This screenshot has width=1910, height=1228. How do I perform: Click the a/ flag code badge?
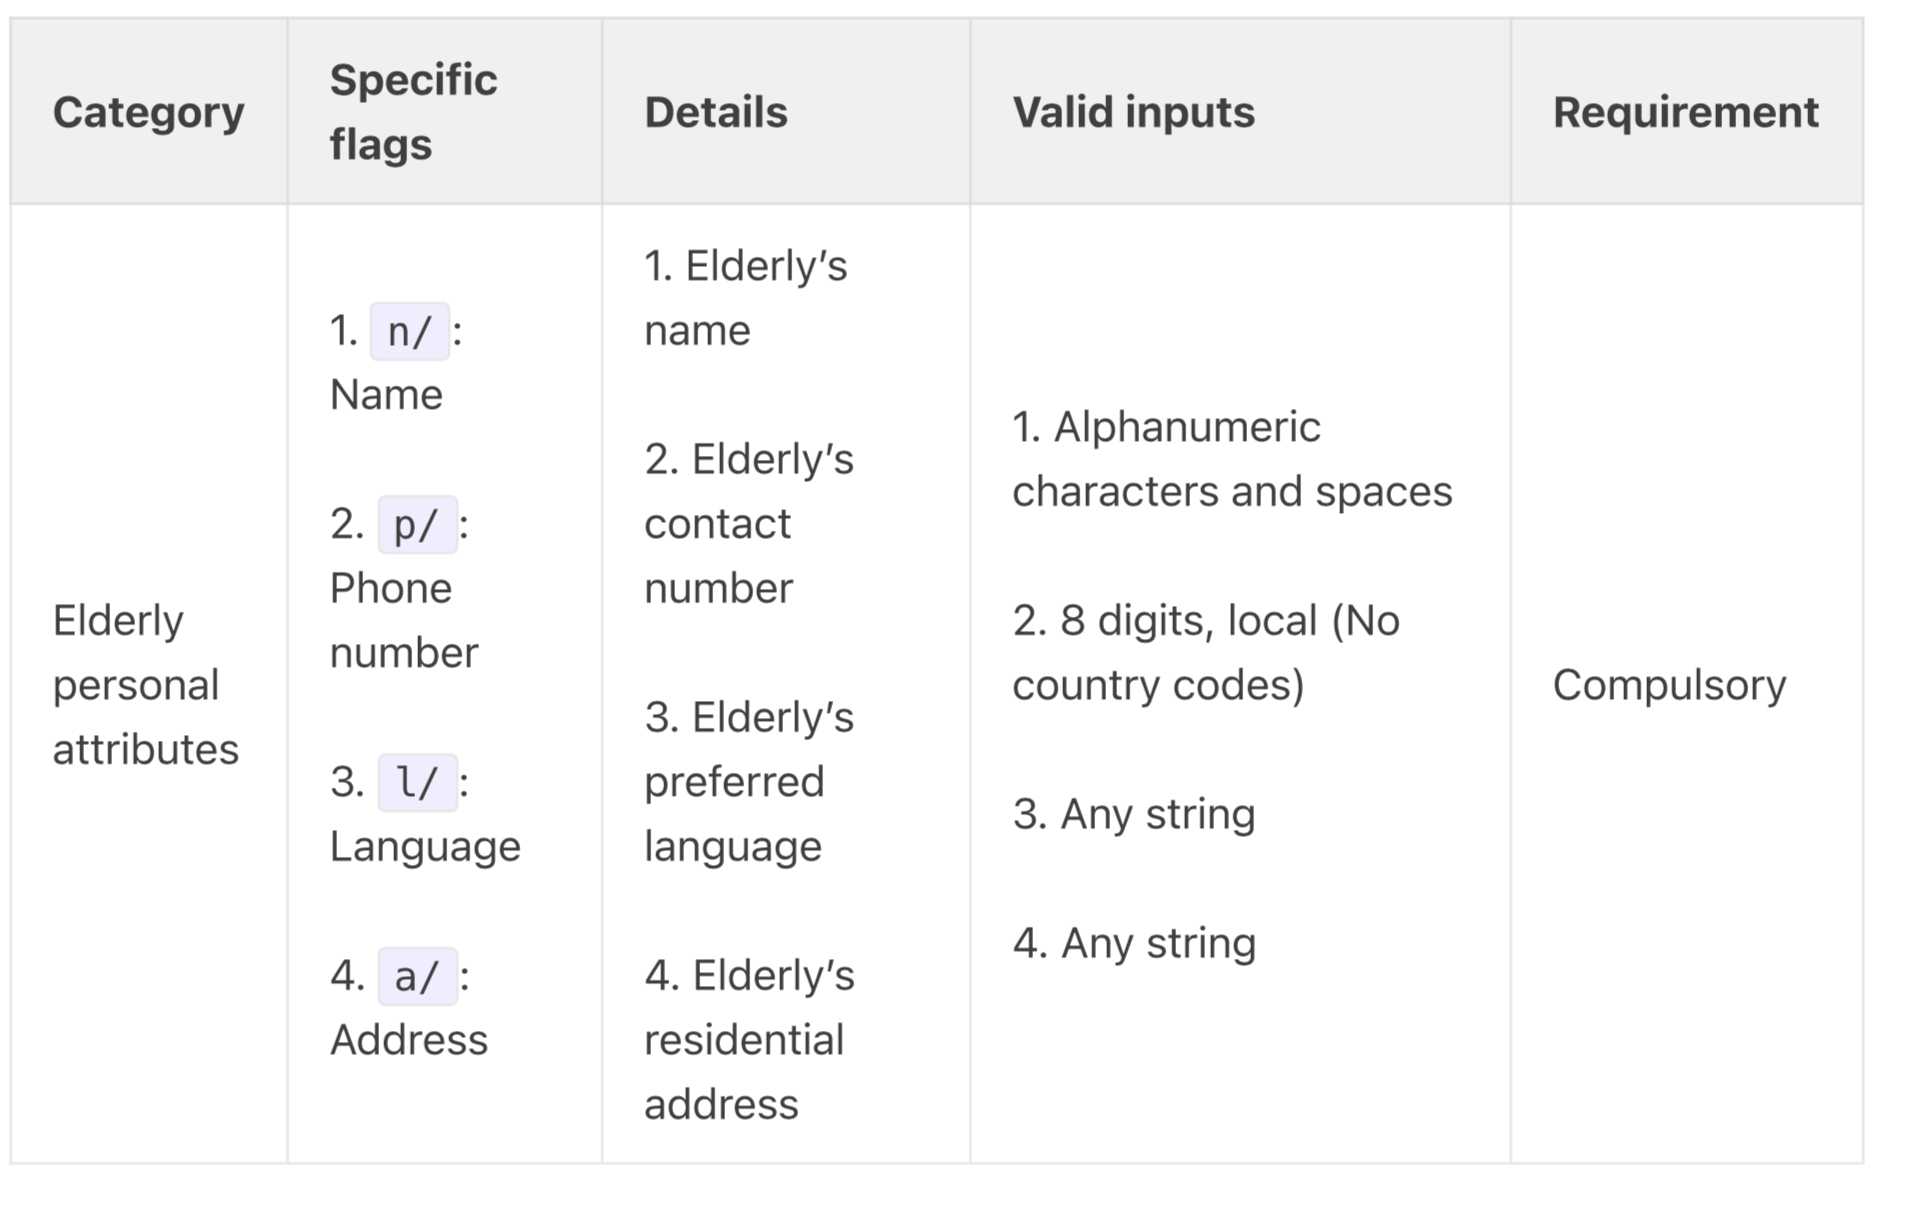click(x=417, y=976)
